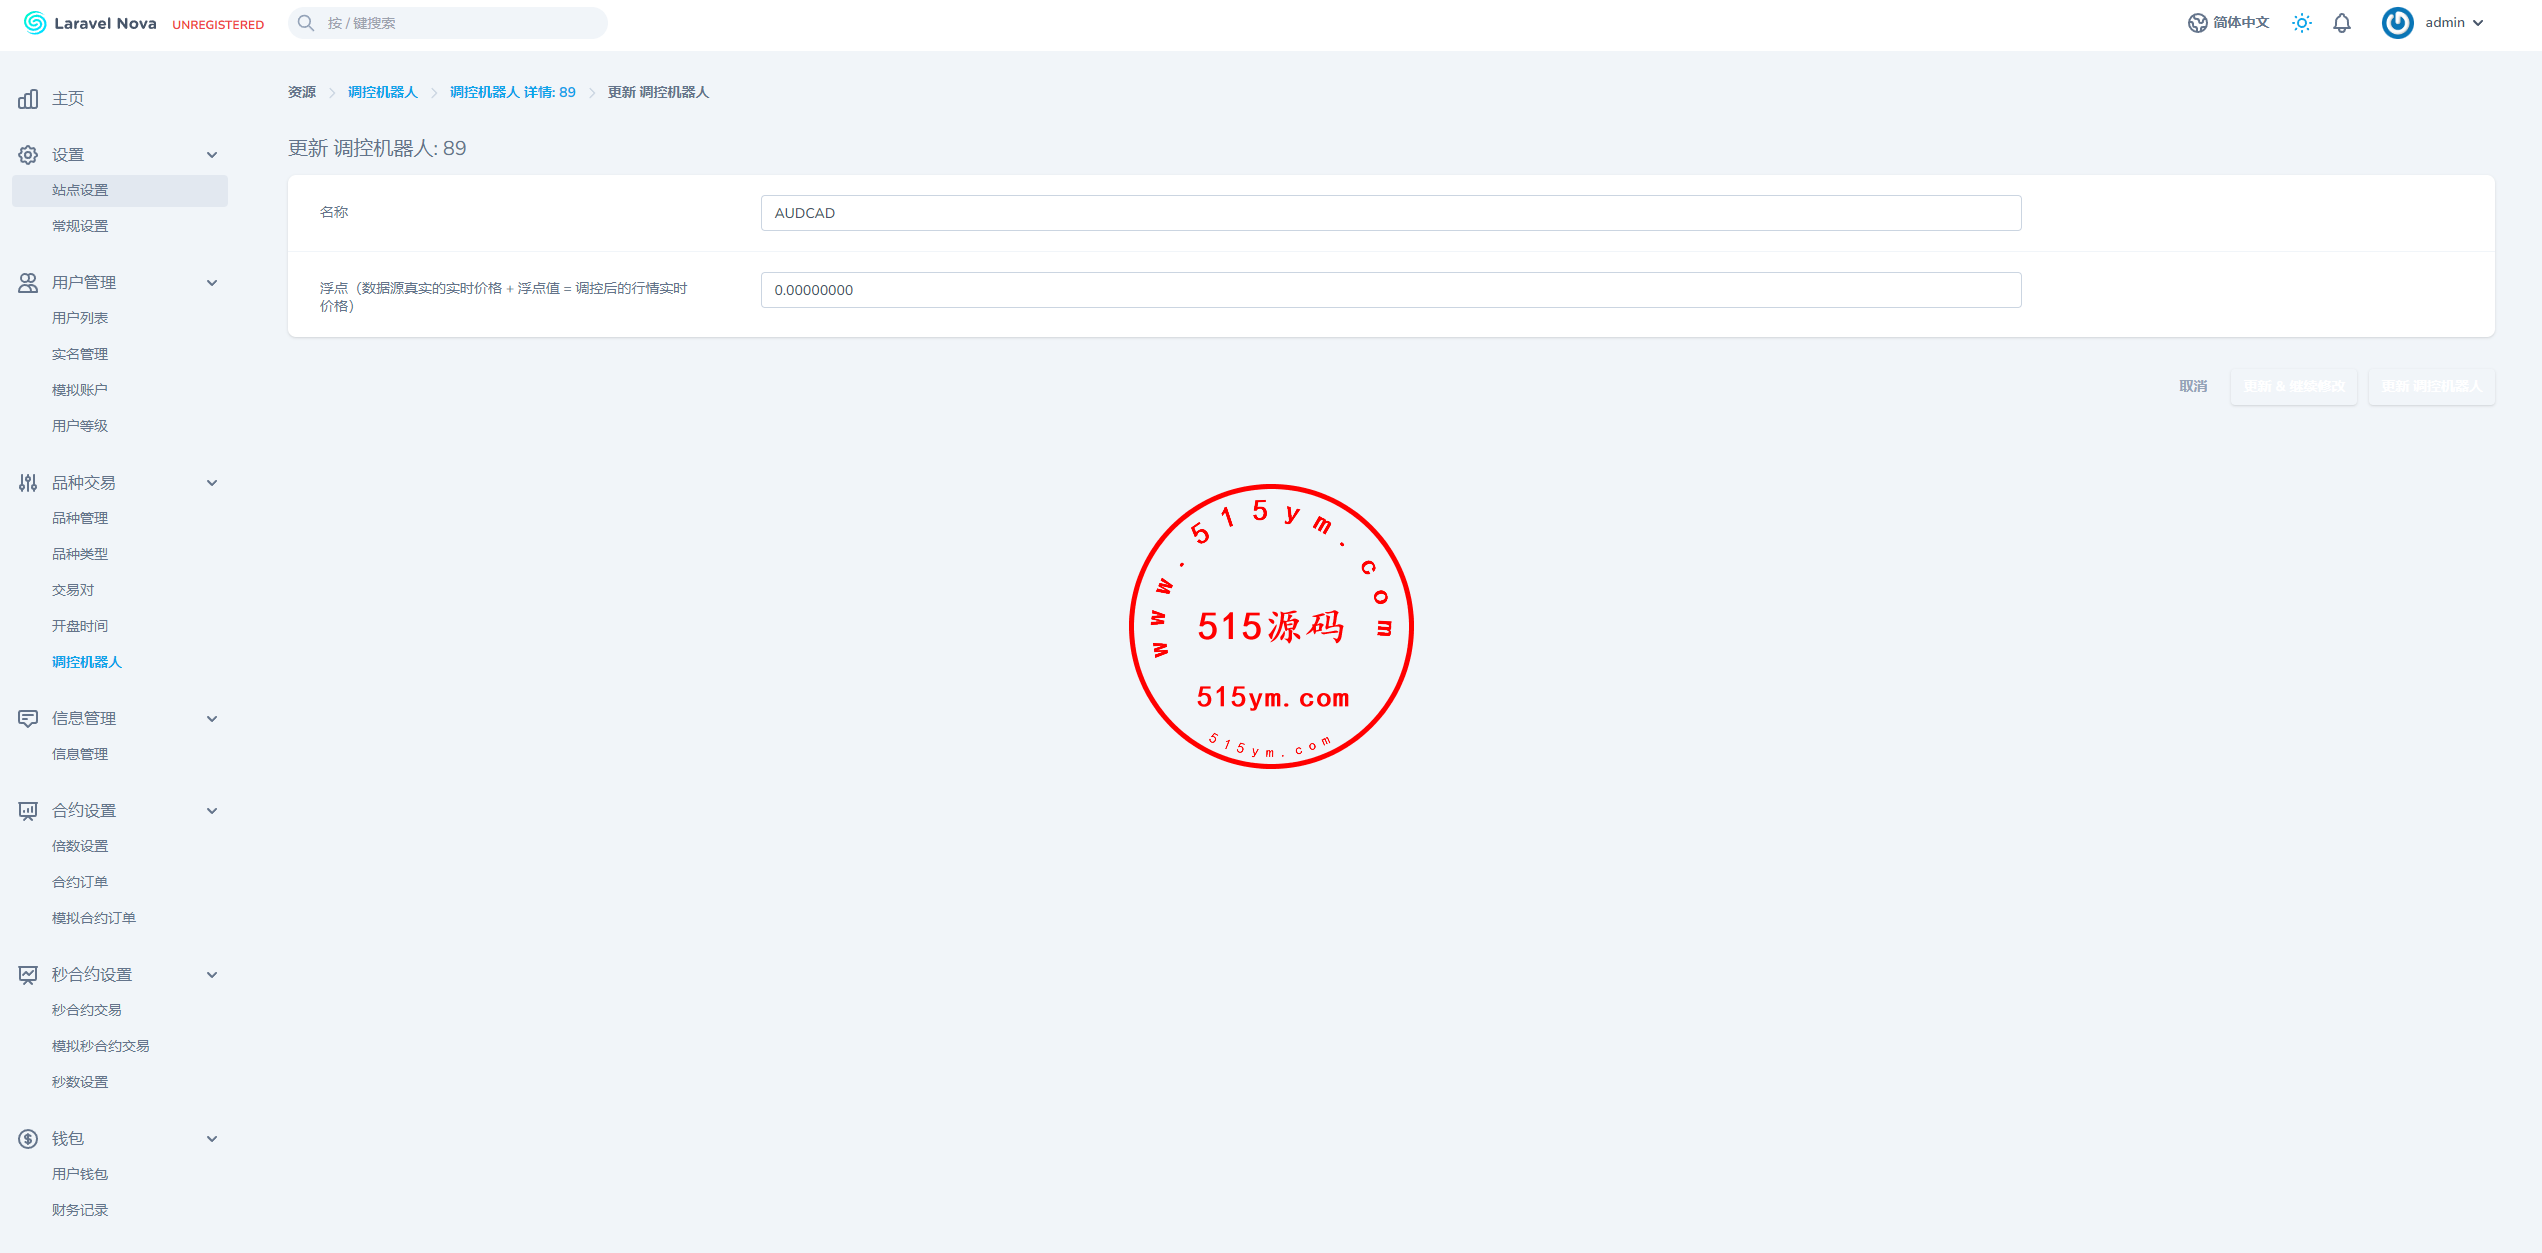Go to 用户列表 sidebar item
The width and height of the screenshot is (2542, 1253).
[x=80, y=318]
